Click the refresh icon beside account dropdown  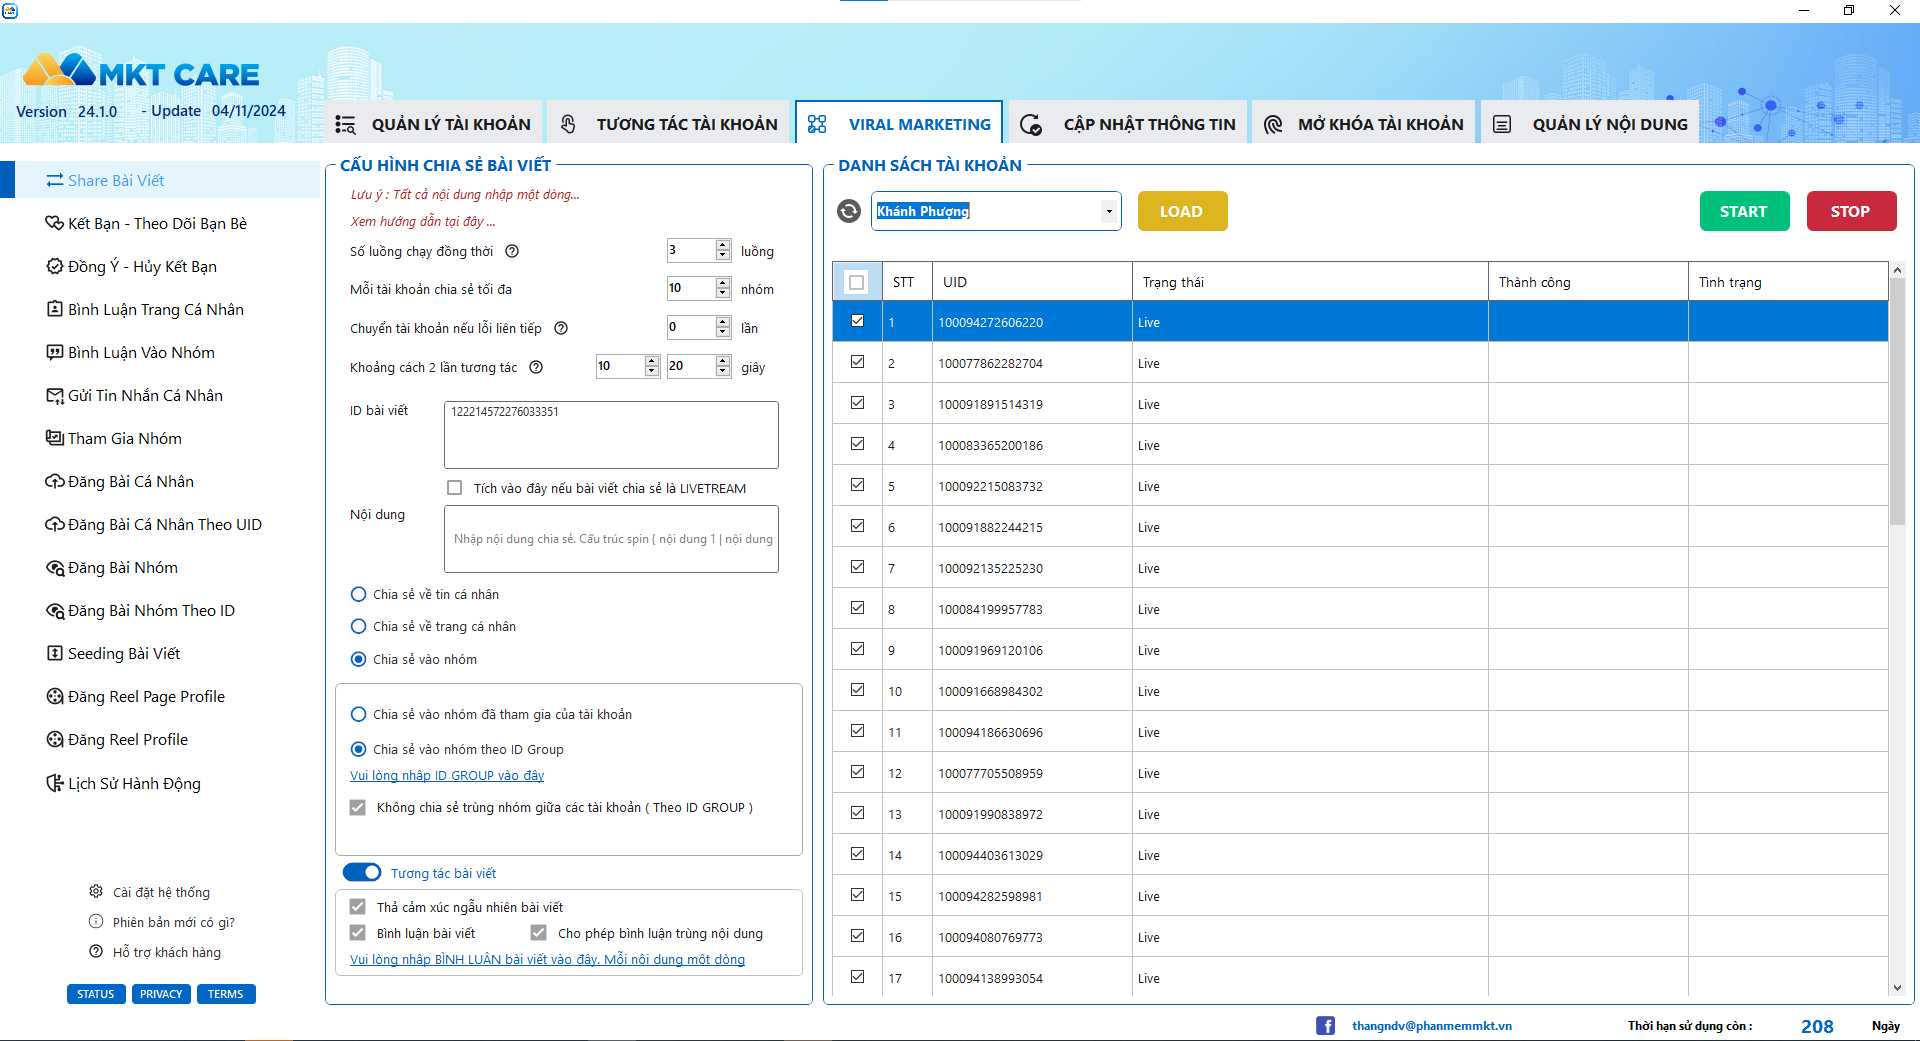pyautogui.click(x=849, y=211)
